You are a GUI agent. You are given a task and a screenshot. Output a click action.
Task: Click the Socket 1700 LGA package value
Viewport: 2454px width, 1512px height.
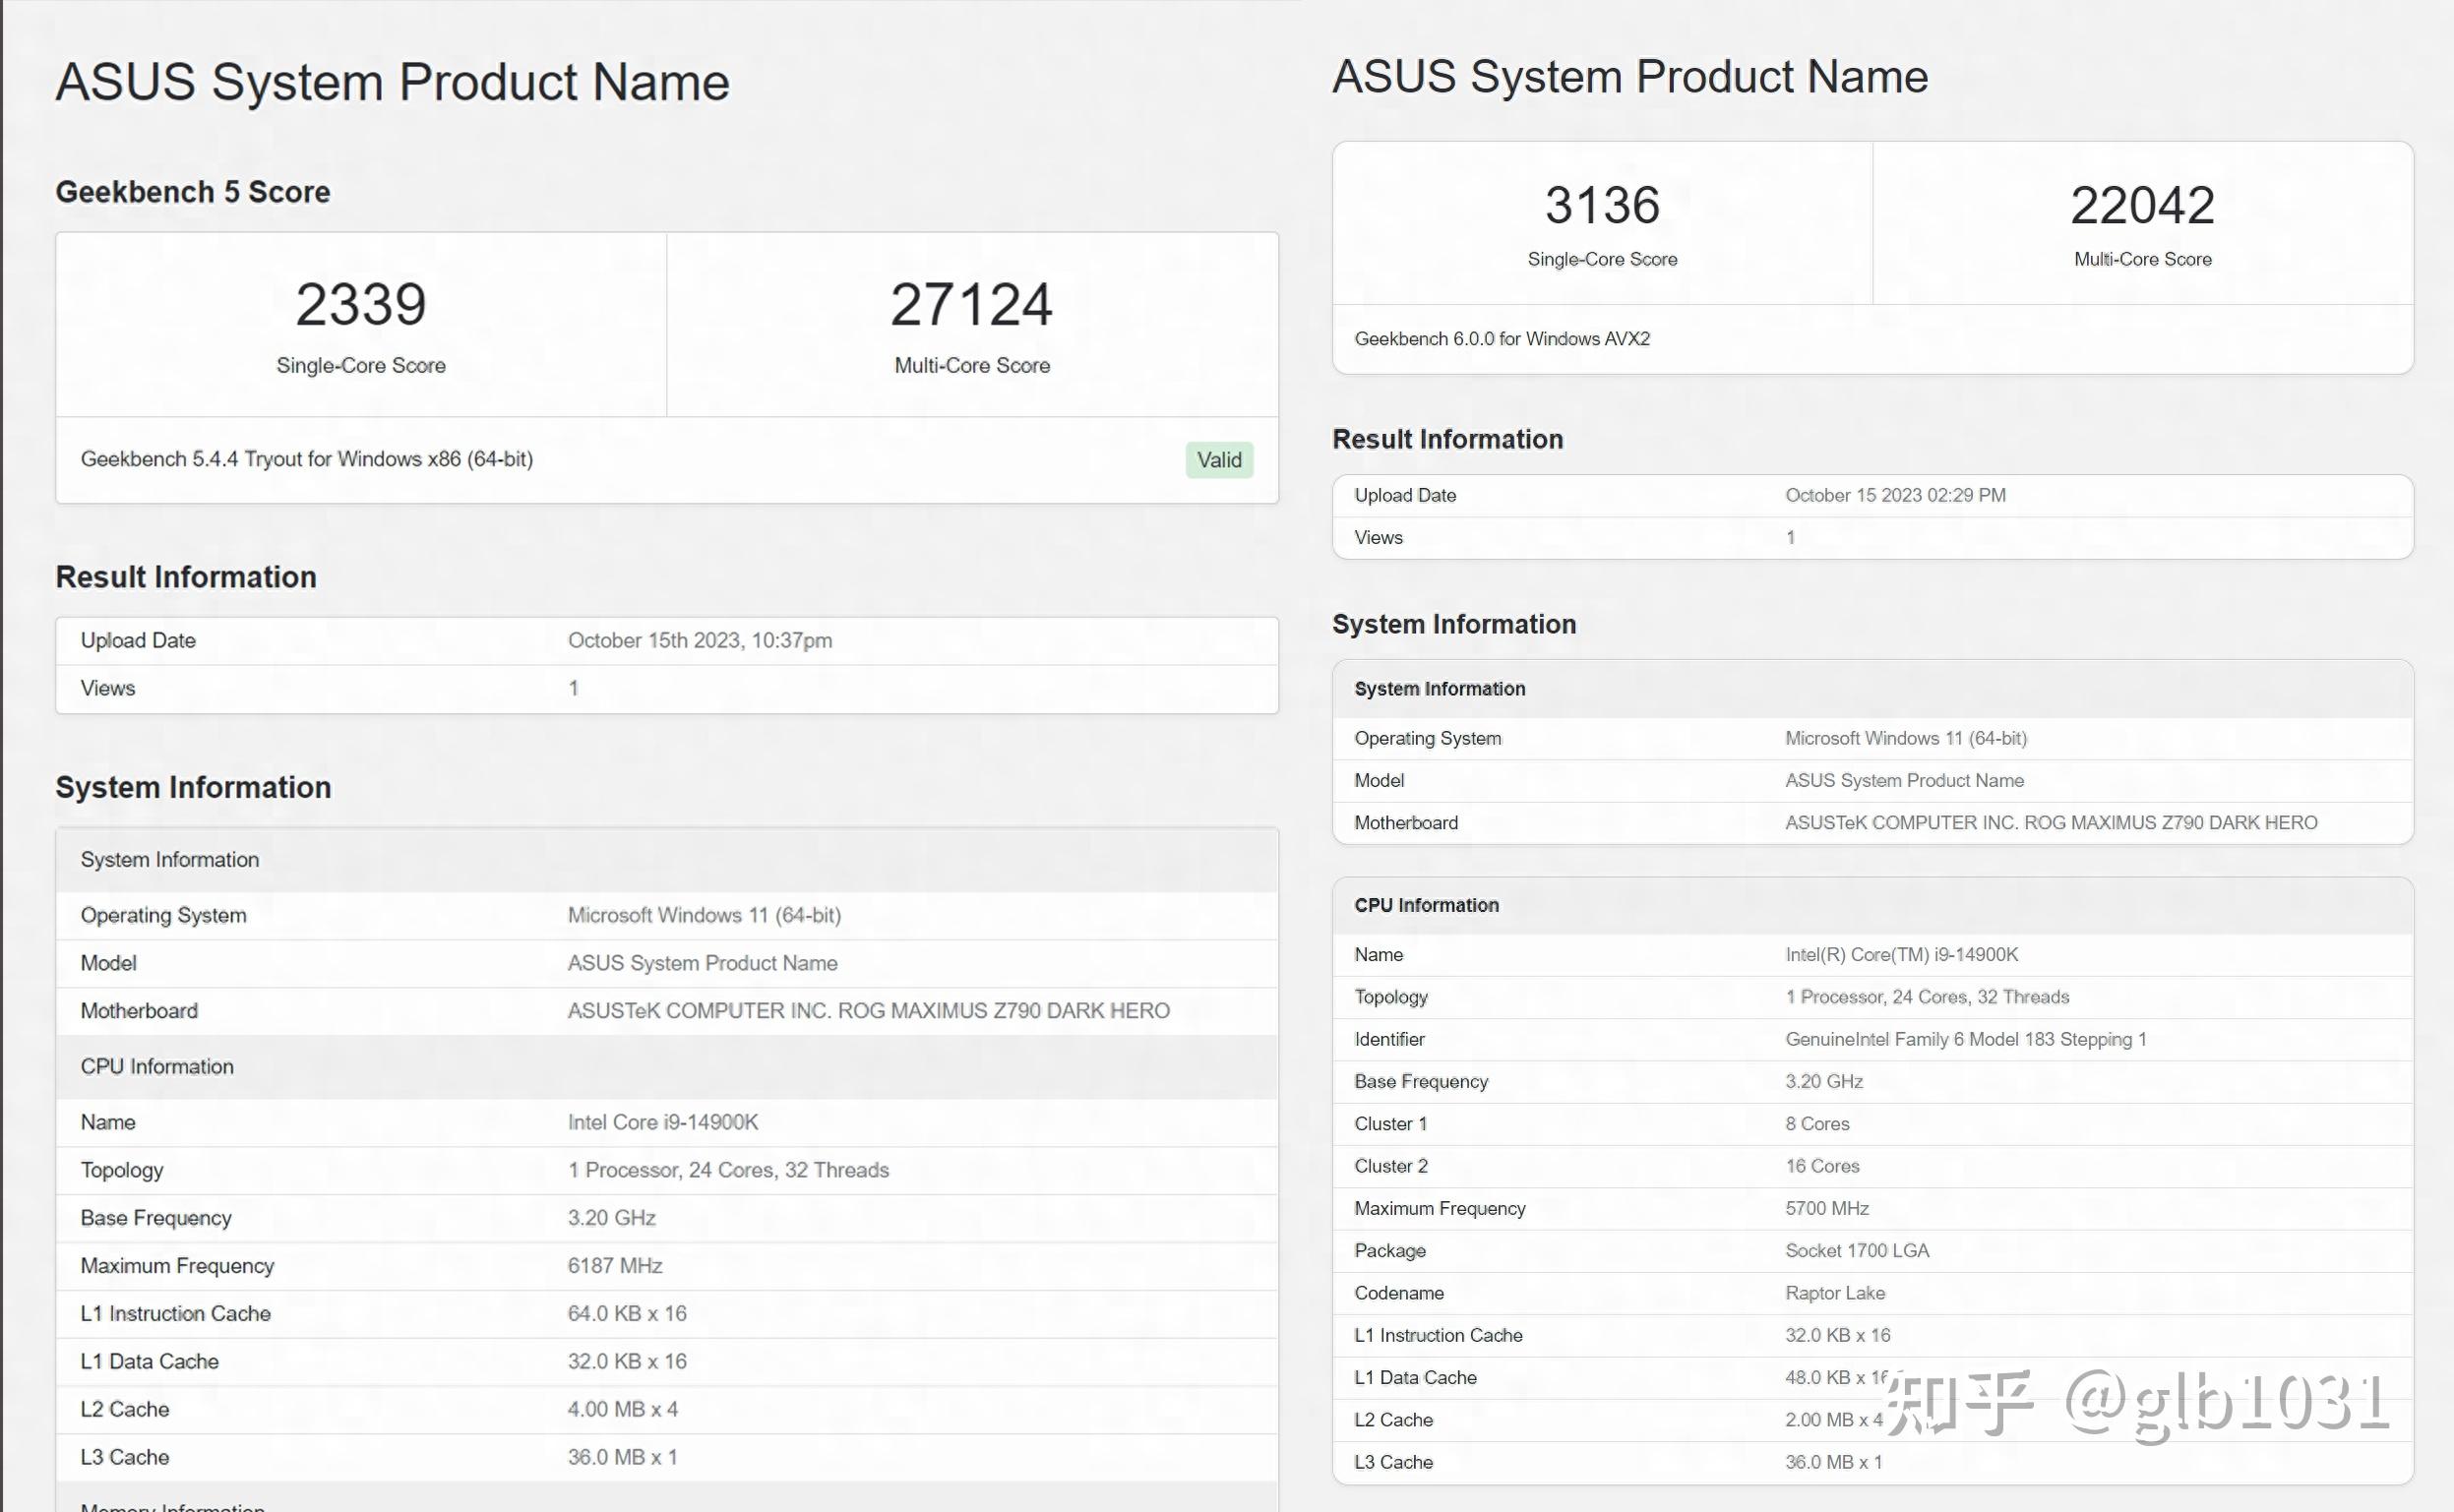pos(1856,1251)
